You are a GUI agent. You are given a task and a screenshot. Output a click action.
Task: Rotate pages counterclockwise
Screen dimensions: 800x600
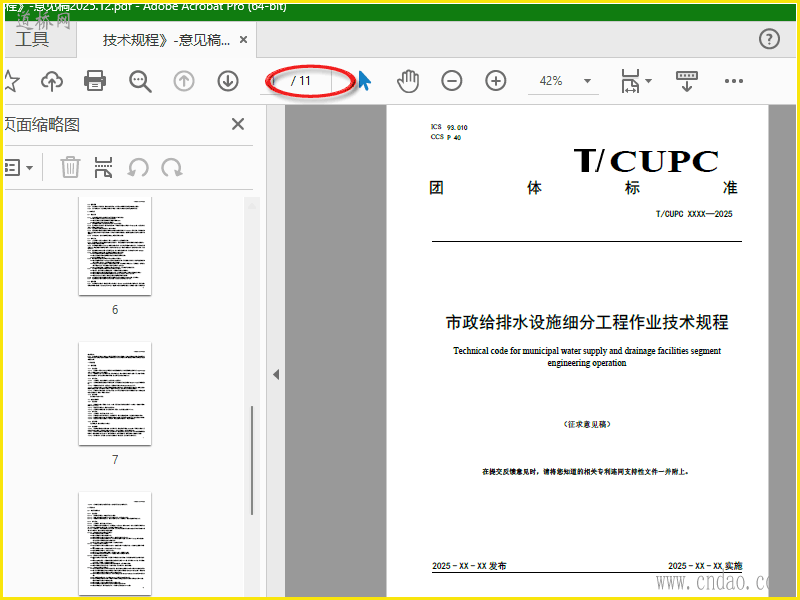(138, 167)
